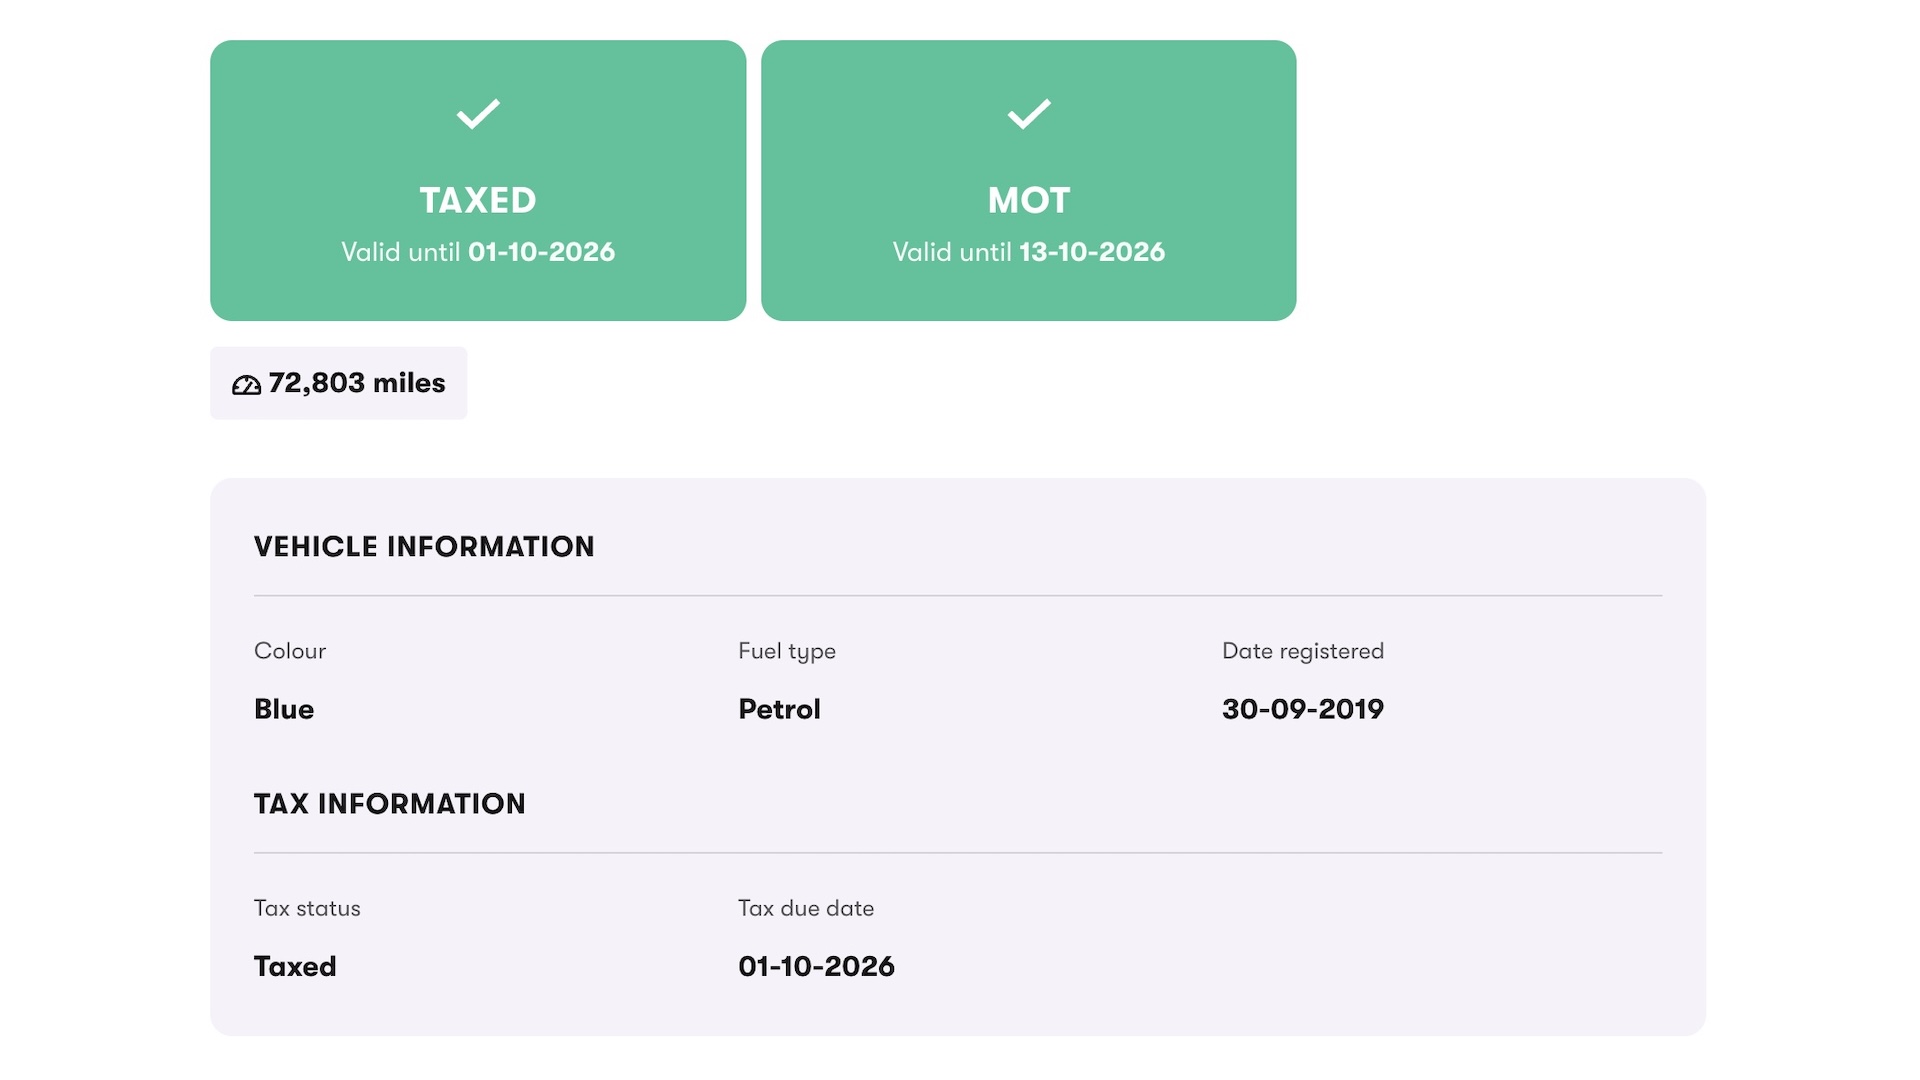Click the Tax due date value 01-10-2026
The width and height of the screenshot is (1920, 1080).
coord(816,966)
